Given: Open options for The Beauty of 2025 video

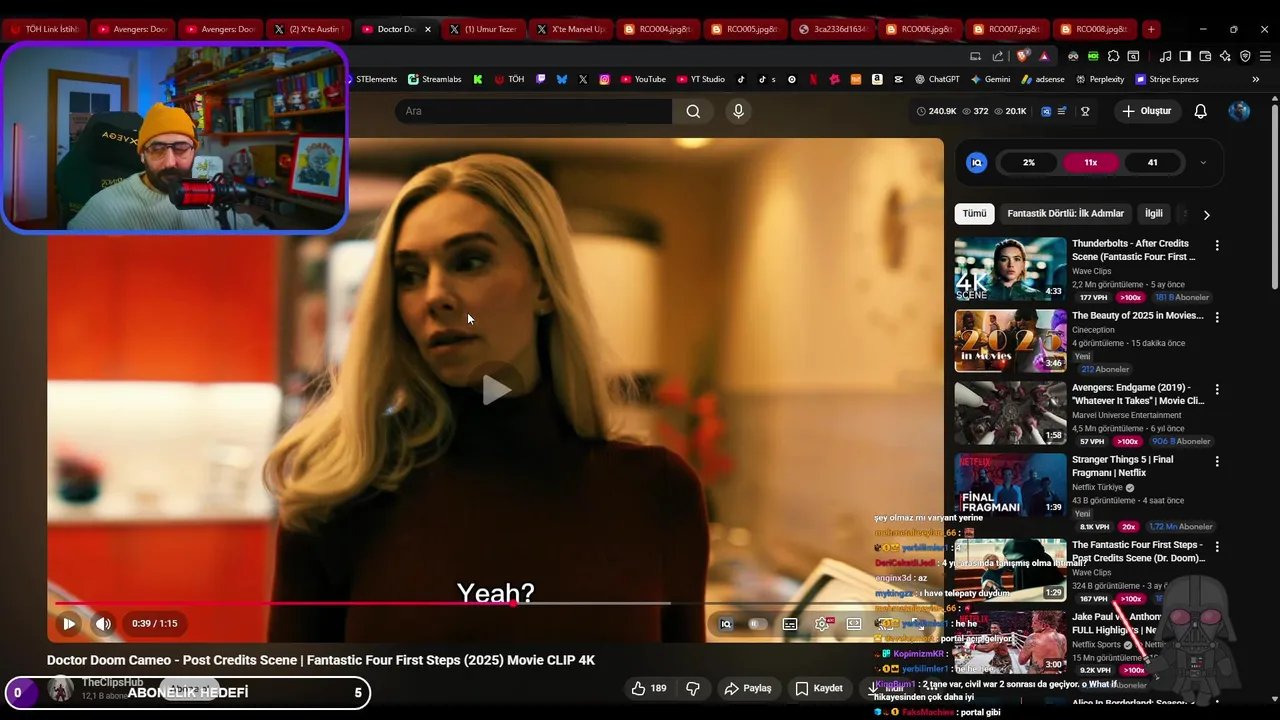Looking at the screenshot, I should pyautogui.click(x=1217, y=317).
